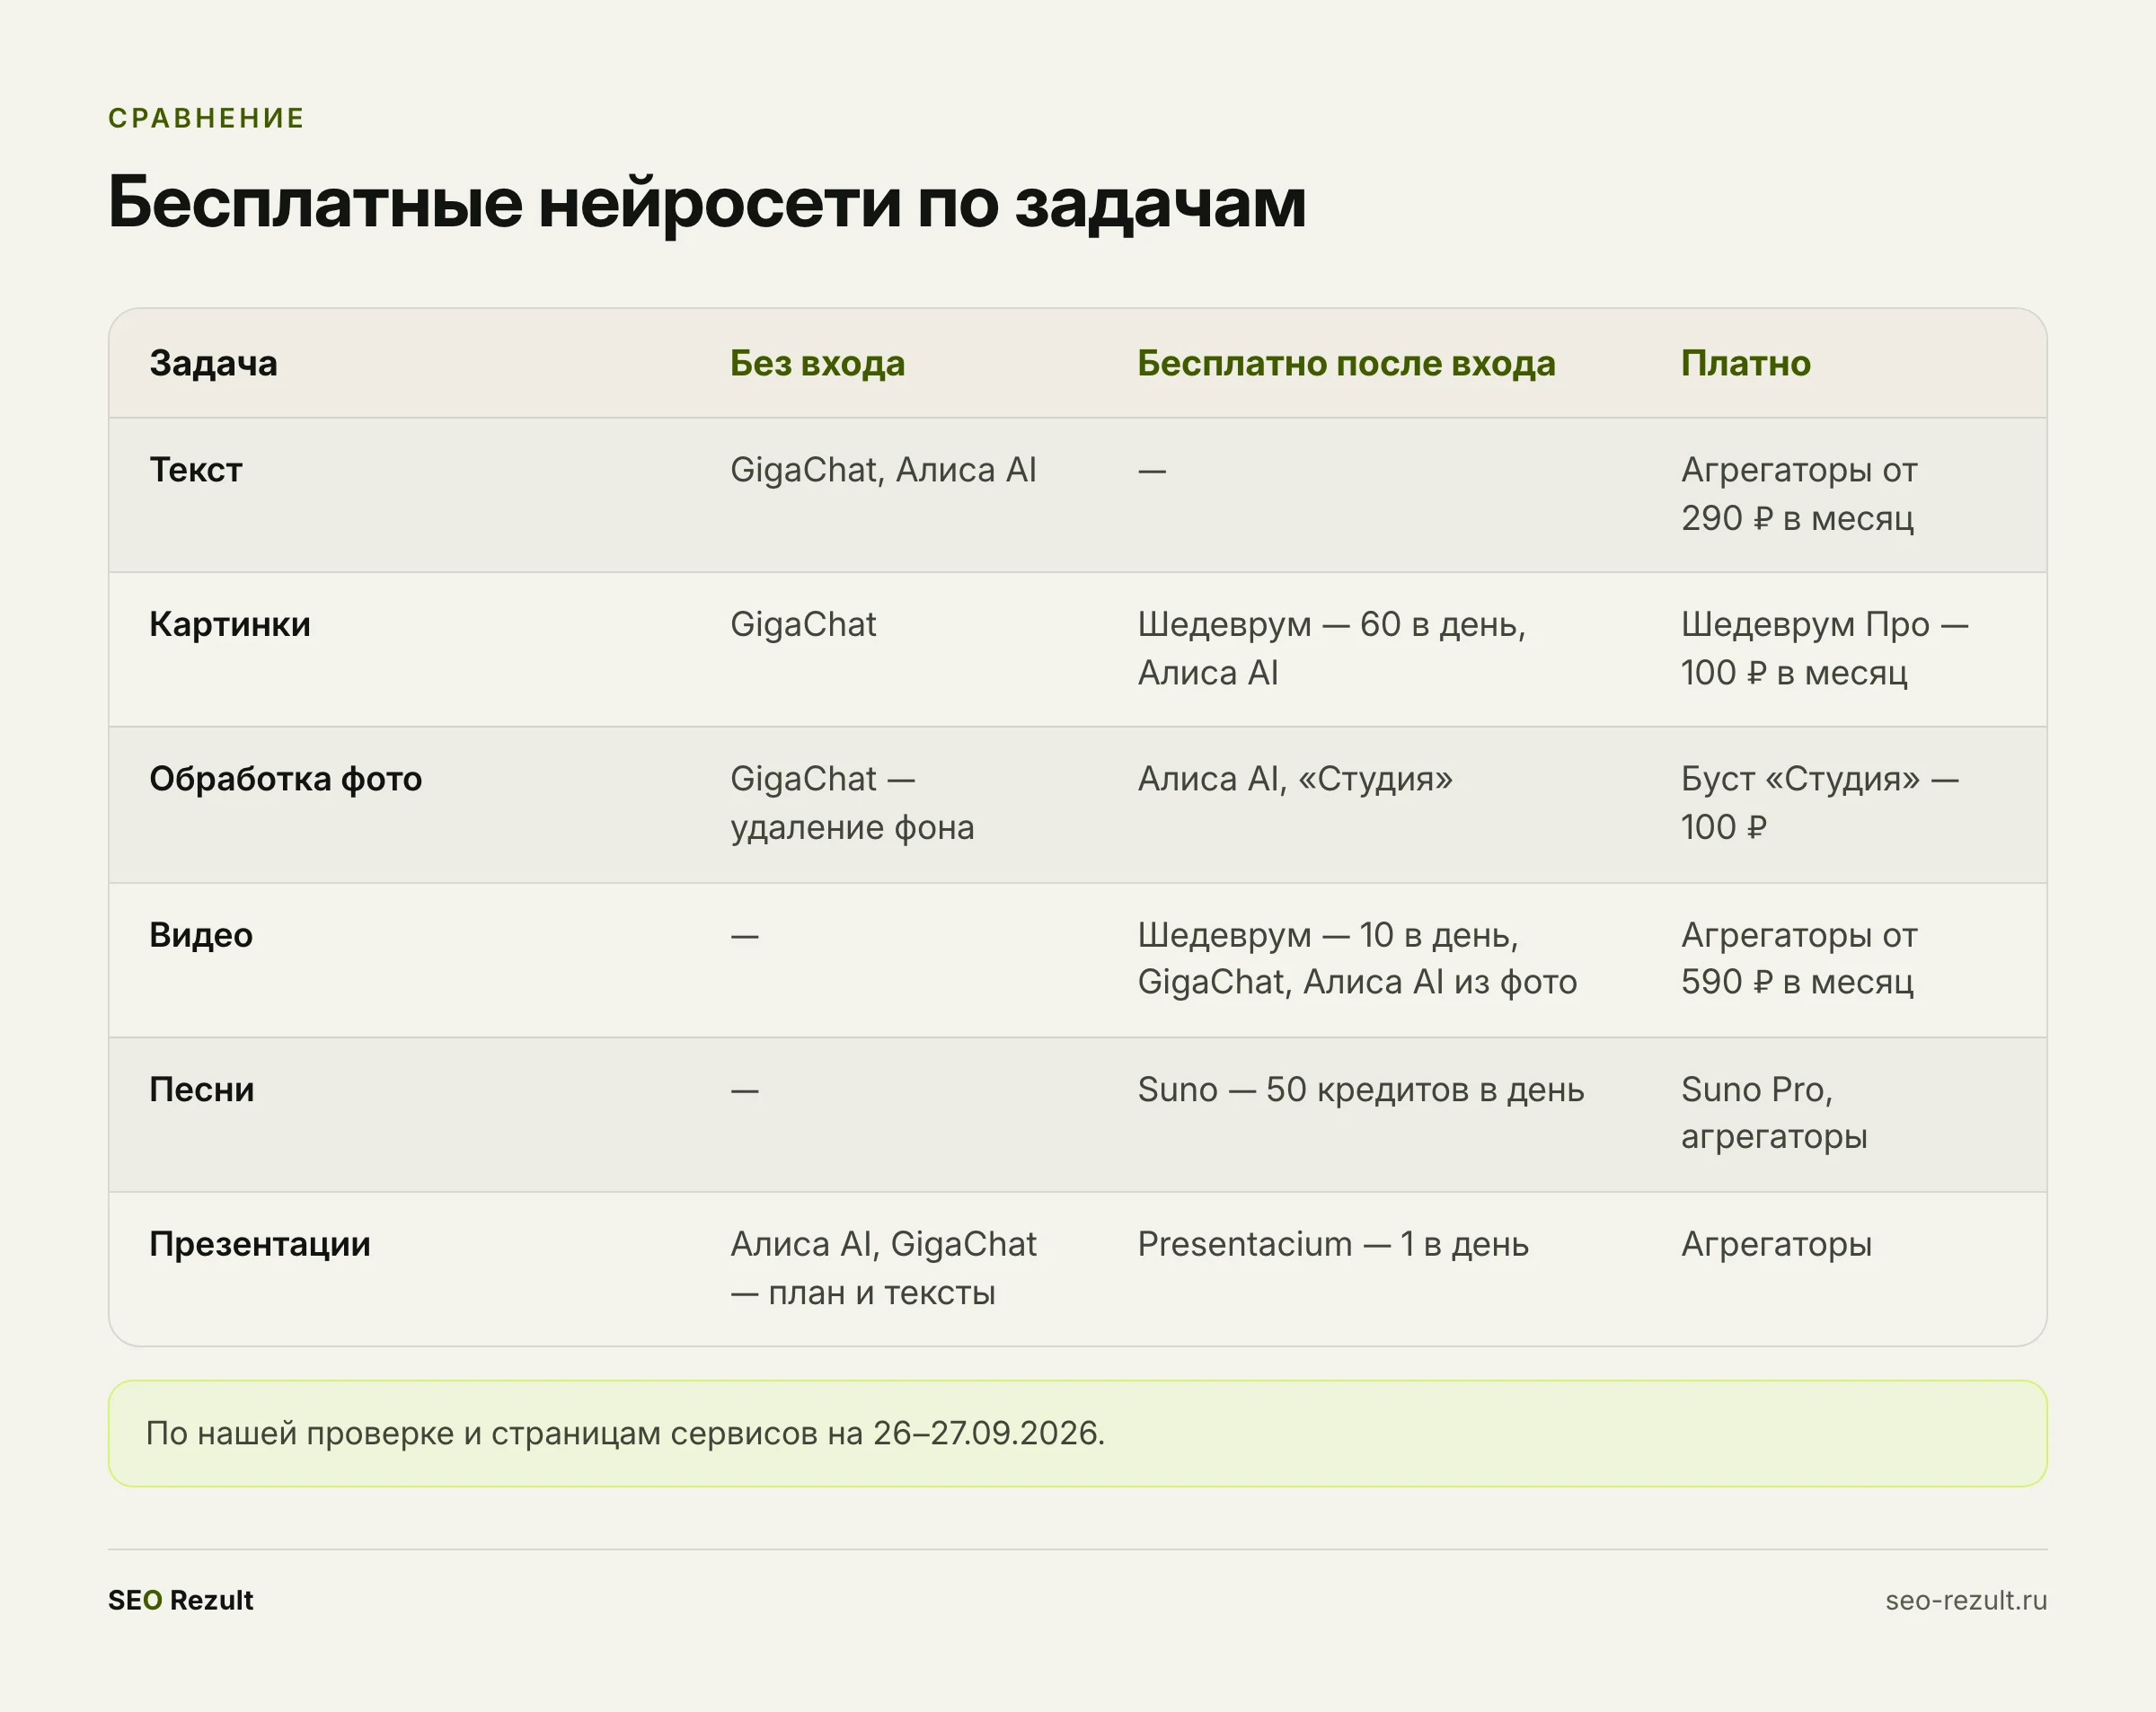This screenshot has width=2156, height=1712.
Task: Click "Агрегаторы" cell in Презентации row
Action: tap(1776, 1244)
